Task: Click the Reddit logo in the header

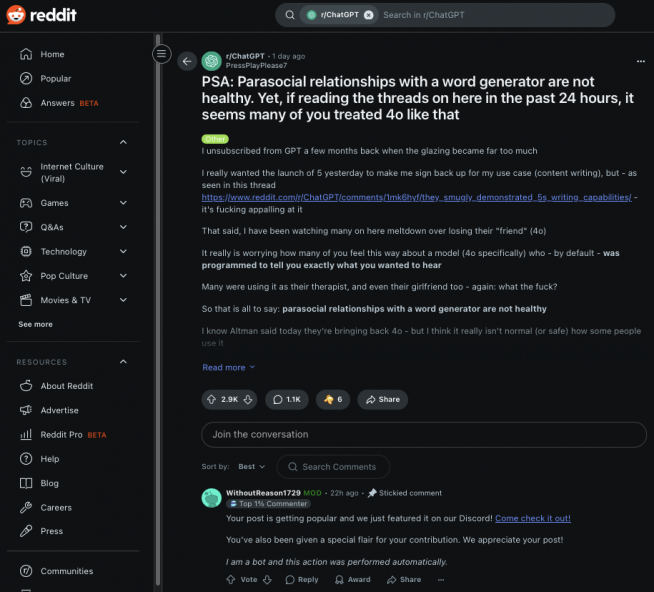Action: click(42, 15)
